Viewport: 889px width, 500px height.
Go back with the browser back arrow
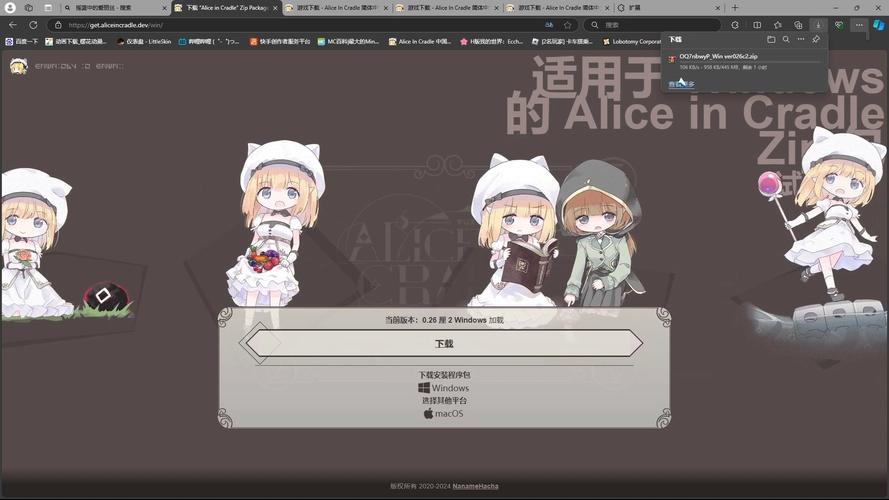(13, 24)
